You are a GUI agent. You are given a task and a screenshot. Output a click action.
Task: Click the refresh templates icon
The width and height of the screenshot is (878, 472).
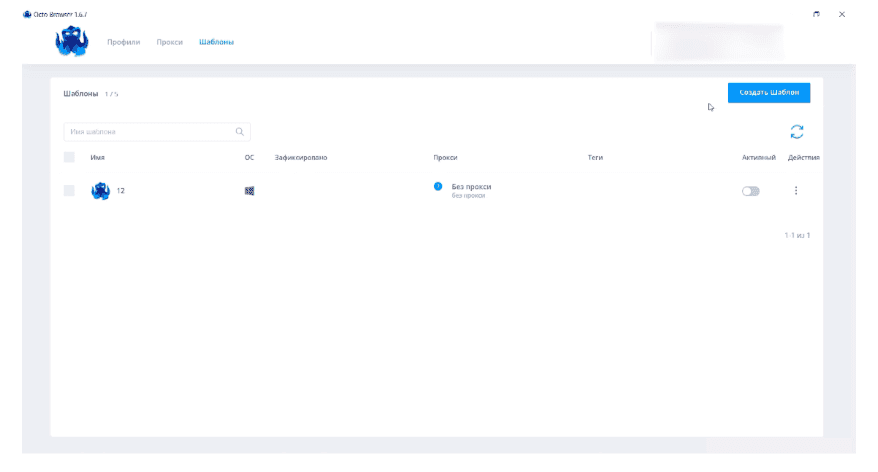[796, 131]
